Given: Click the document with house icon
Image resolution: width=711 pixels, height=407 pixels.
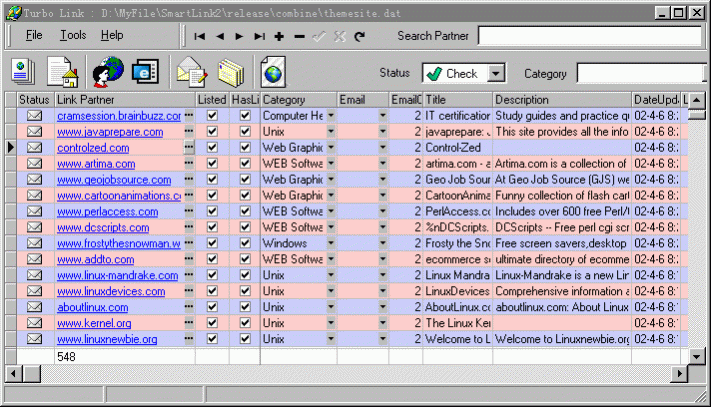Looking at the screenshot, I should (x=63, y=72).
